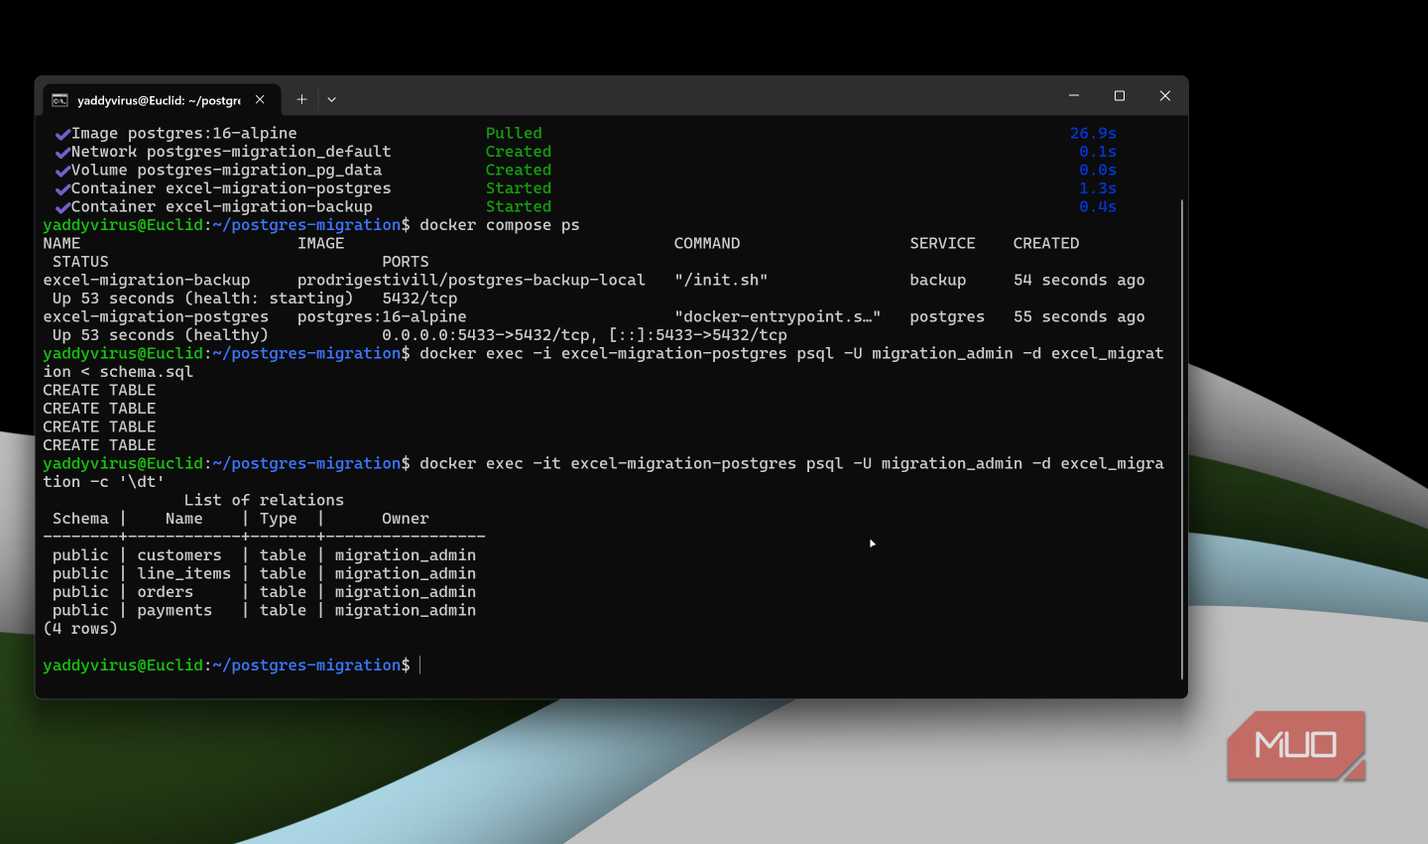The image size is (1428, 844).
Task: Click 'docker compose ps' command text
Action: click(500, 225)
